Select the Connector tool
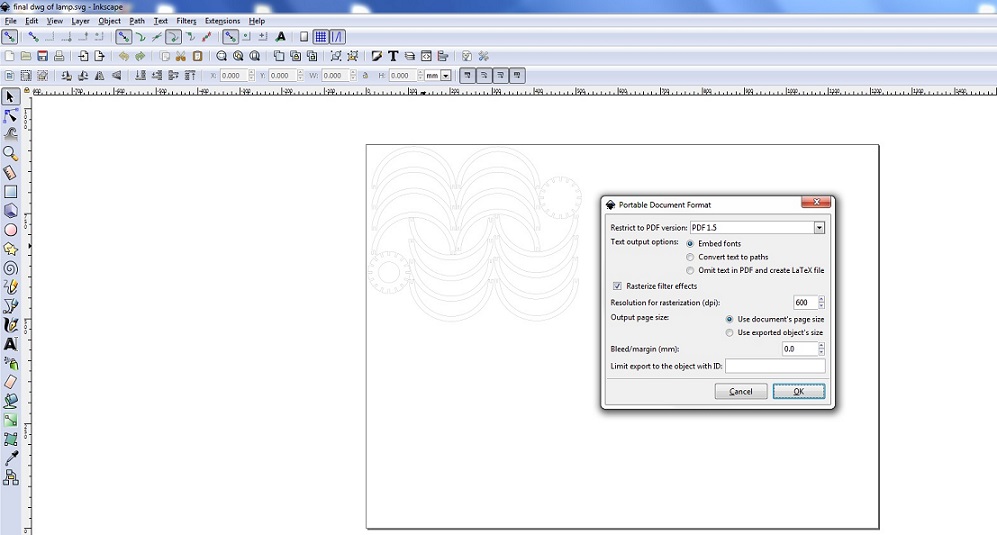997x535 pixels. (10, 477)
